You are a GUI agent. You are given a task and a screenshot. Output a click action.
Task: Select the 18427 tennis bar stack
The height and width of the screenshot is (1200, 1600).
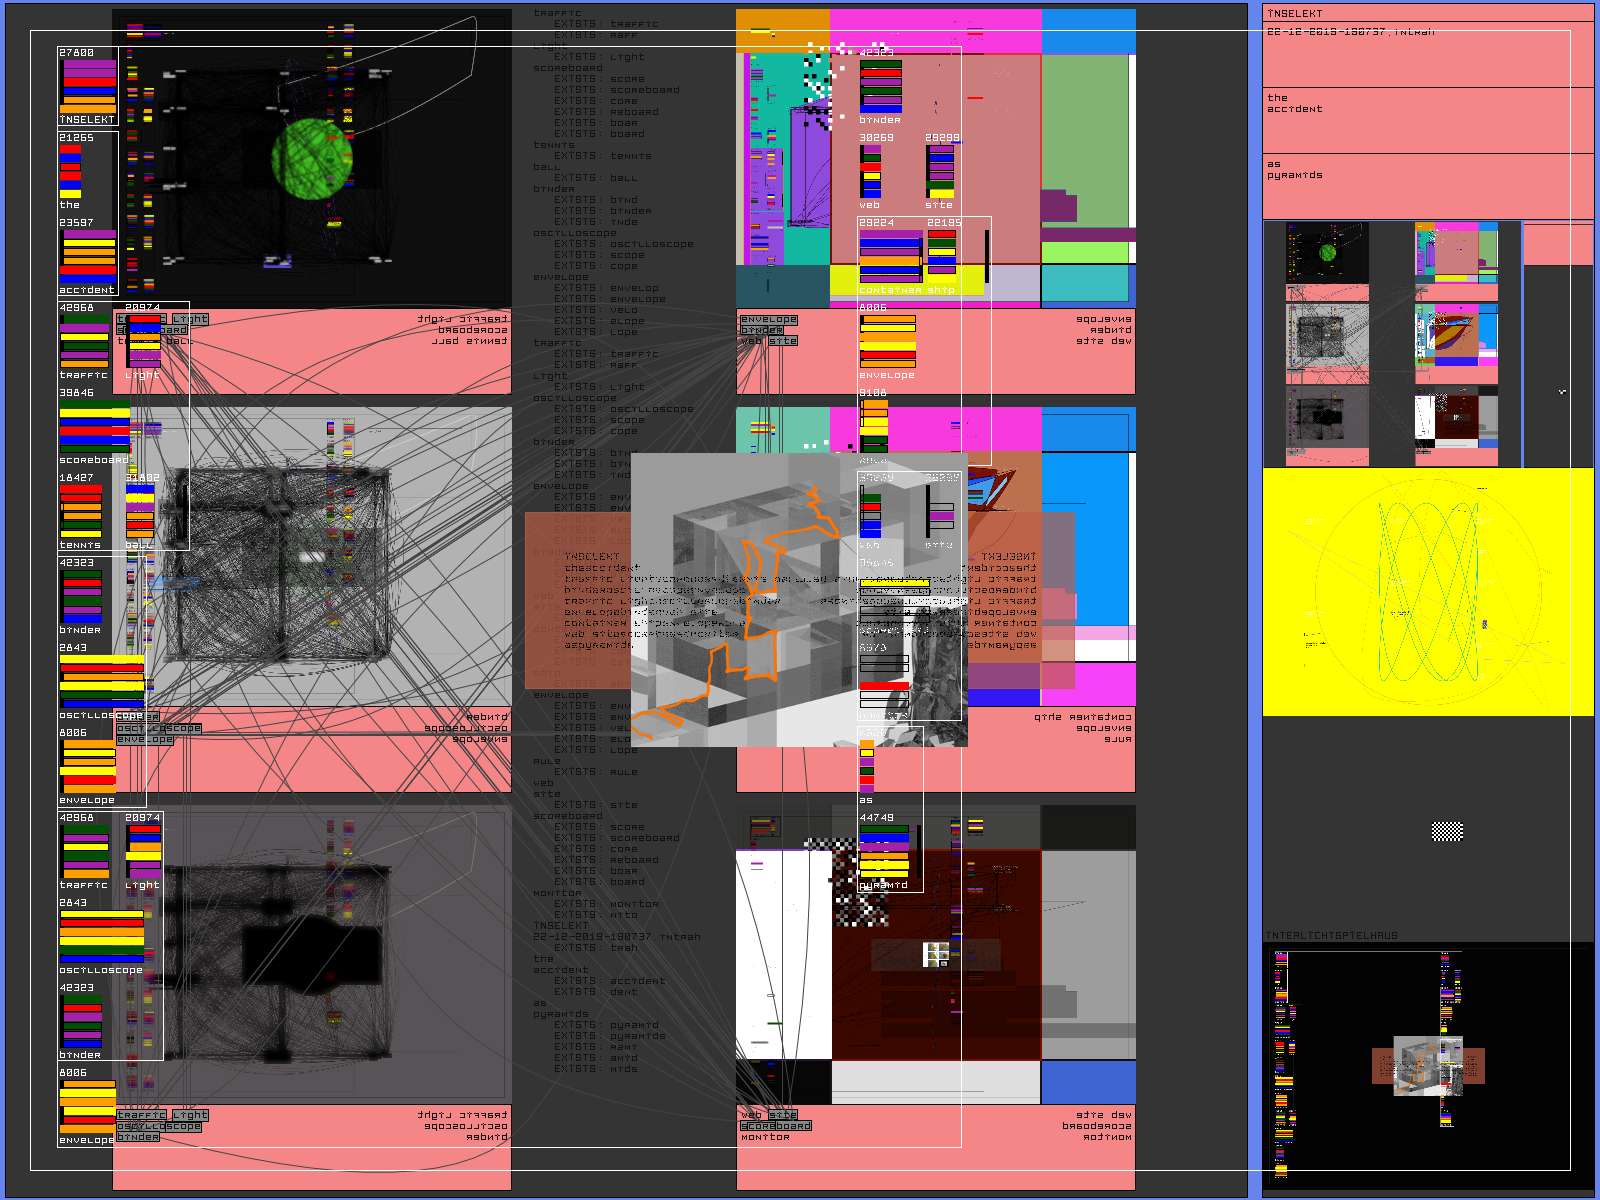(80, 512)
